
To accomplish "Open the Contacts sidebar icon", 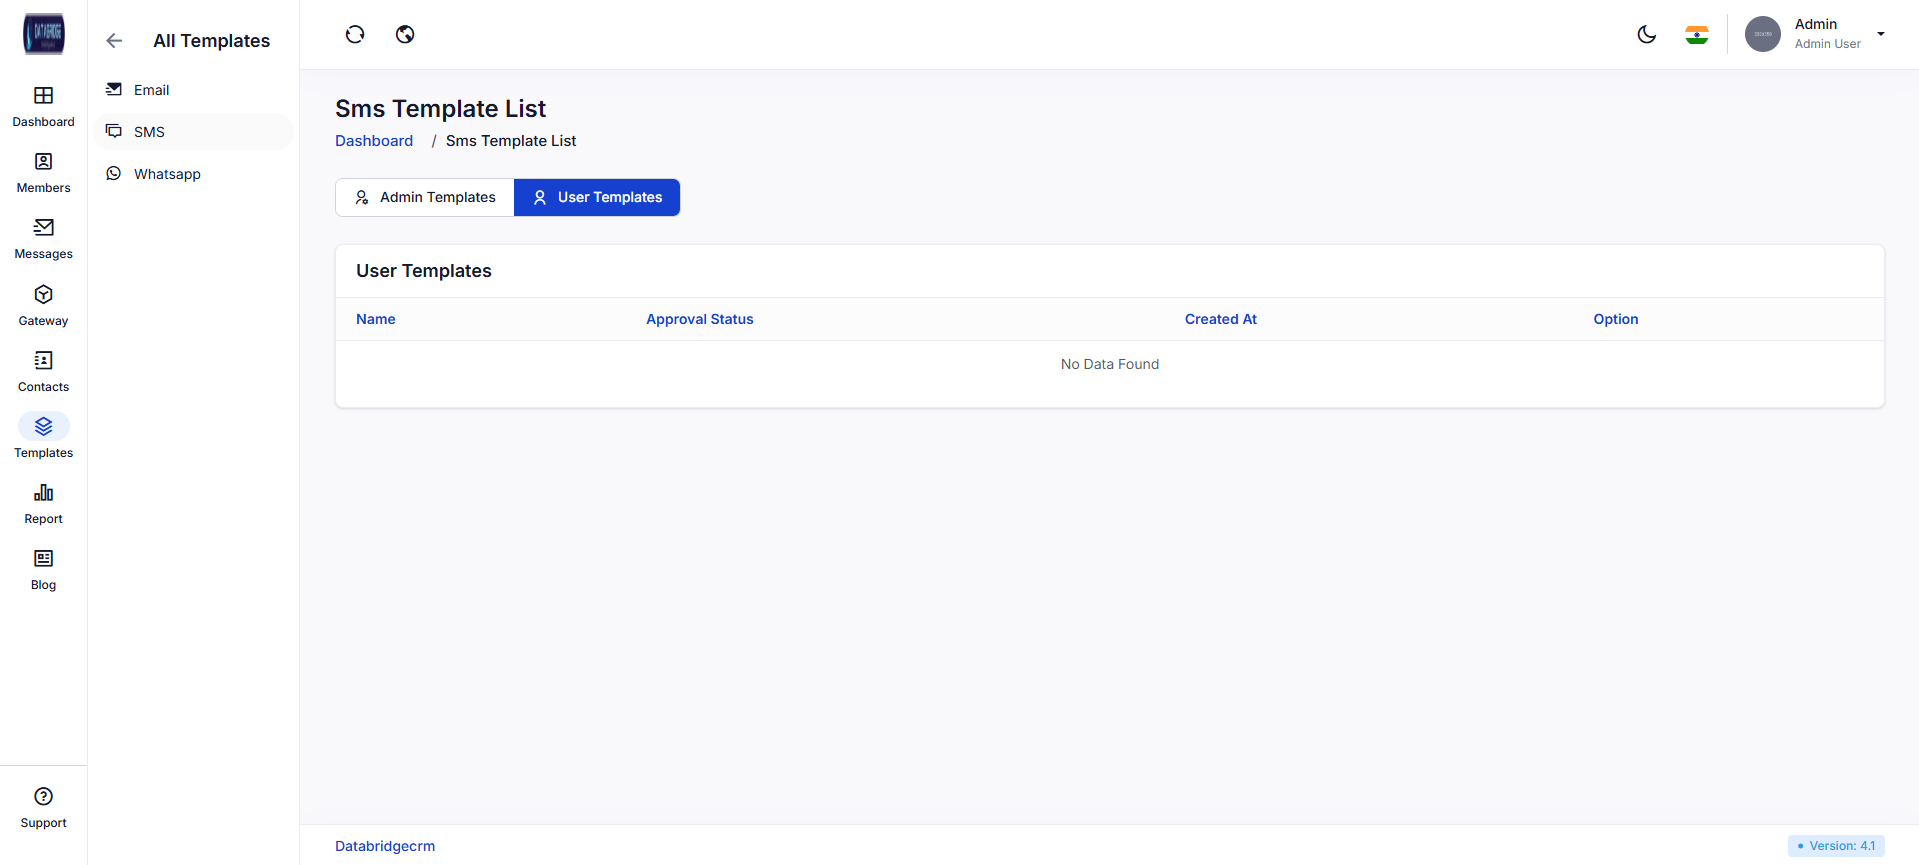I will (43, 361).
